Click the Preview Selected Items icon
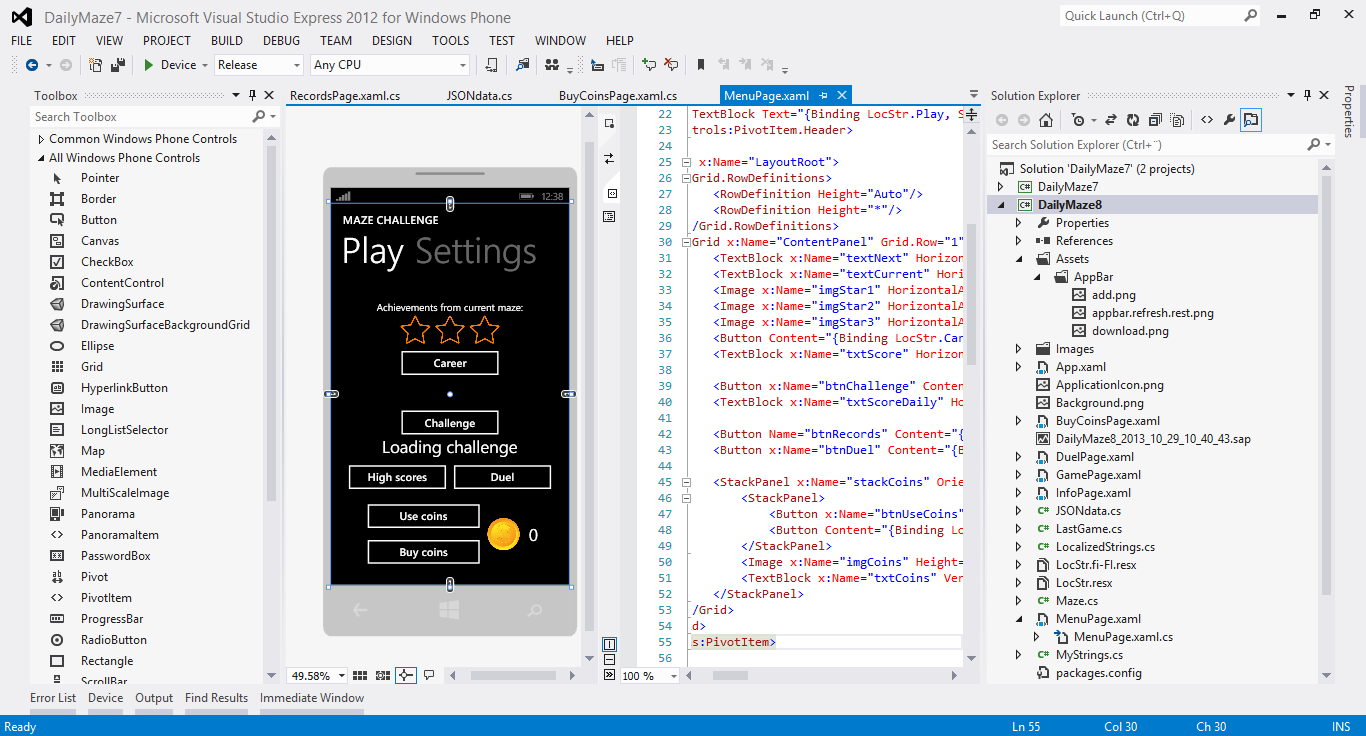Image resolution: width=1366 pixels, height=736 pixels. (1251, 120)
